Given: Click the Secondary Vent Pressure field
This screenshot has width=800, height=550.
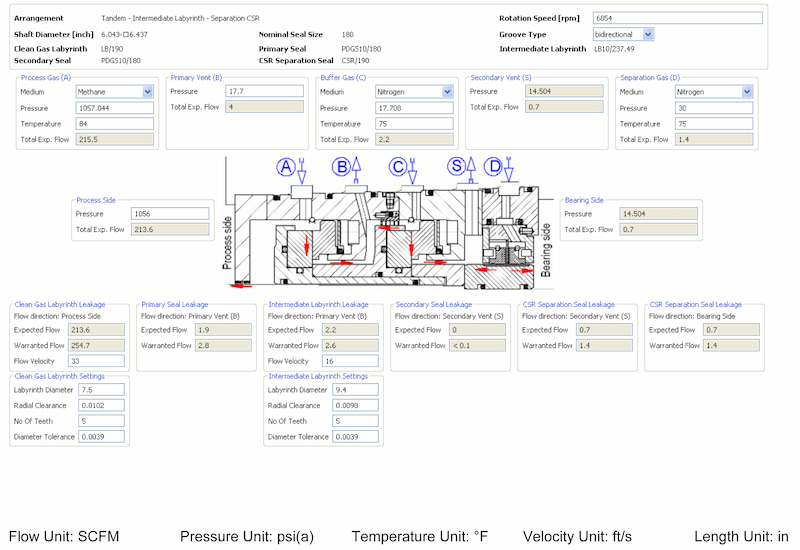Looking at the screenshot, I should tap(564, 91).
